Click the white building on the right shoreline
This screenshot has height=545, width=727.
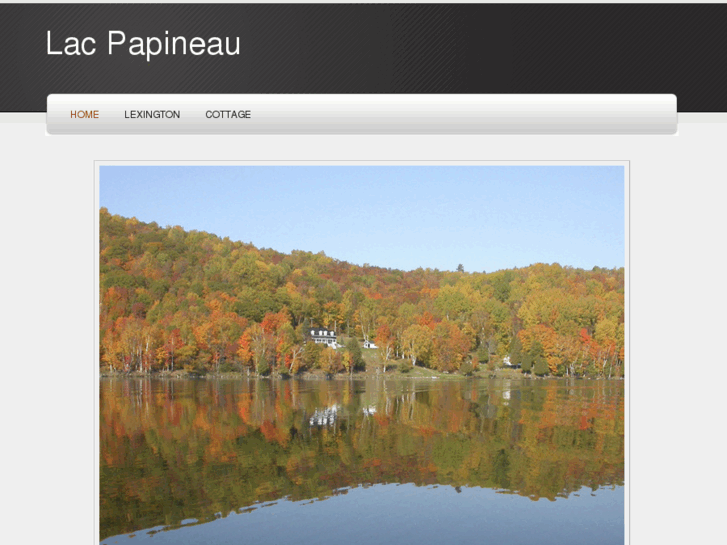(508, 361)
